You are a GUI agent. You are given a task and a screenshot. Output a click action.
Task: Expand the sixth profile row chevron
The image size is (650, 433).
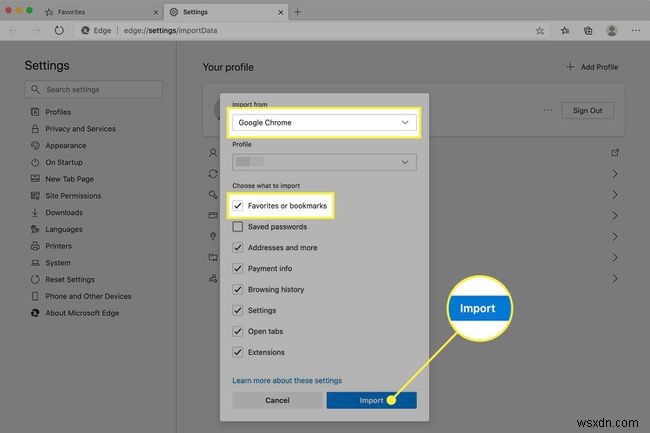click(x=615, y=257)
